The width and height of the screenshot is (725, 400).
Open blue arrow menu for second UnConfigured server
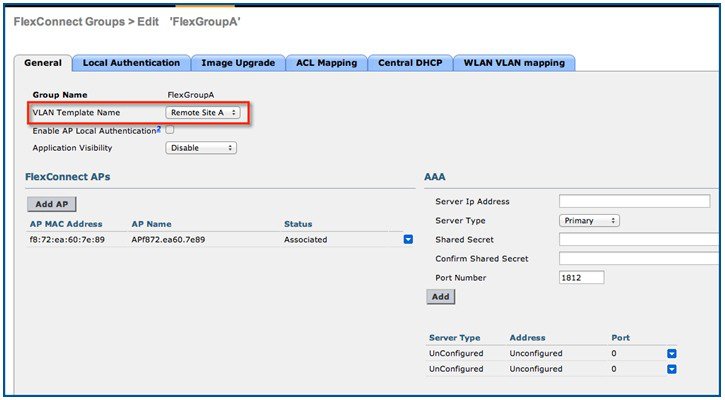pos(671,369)
